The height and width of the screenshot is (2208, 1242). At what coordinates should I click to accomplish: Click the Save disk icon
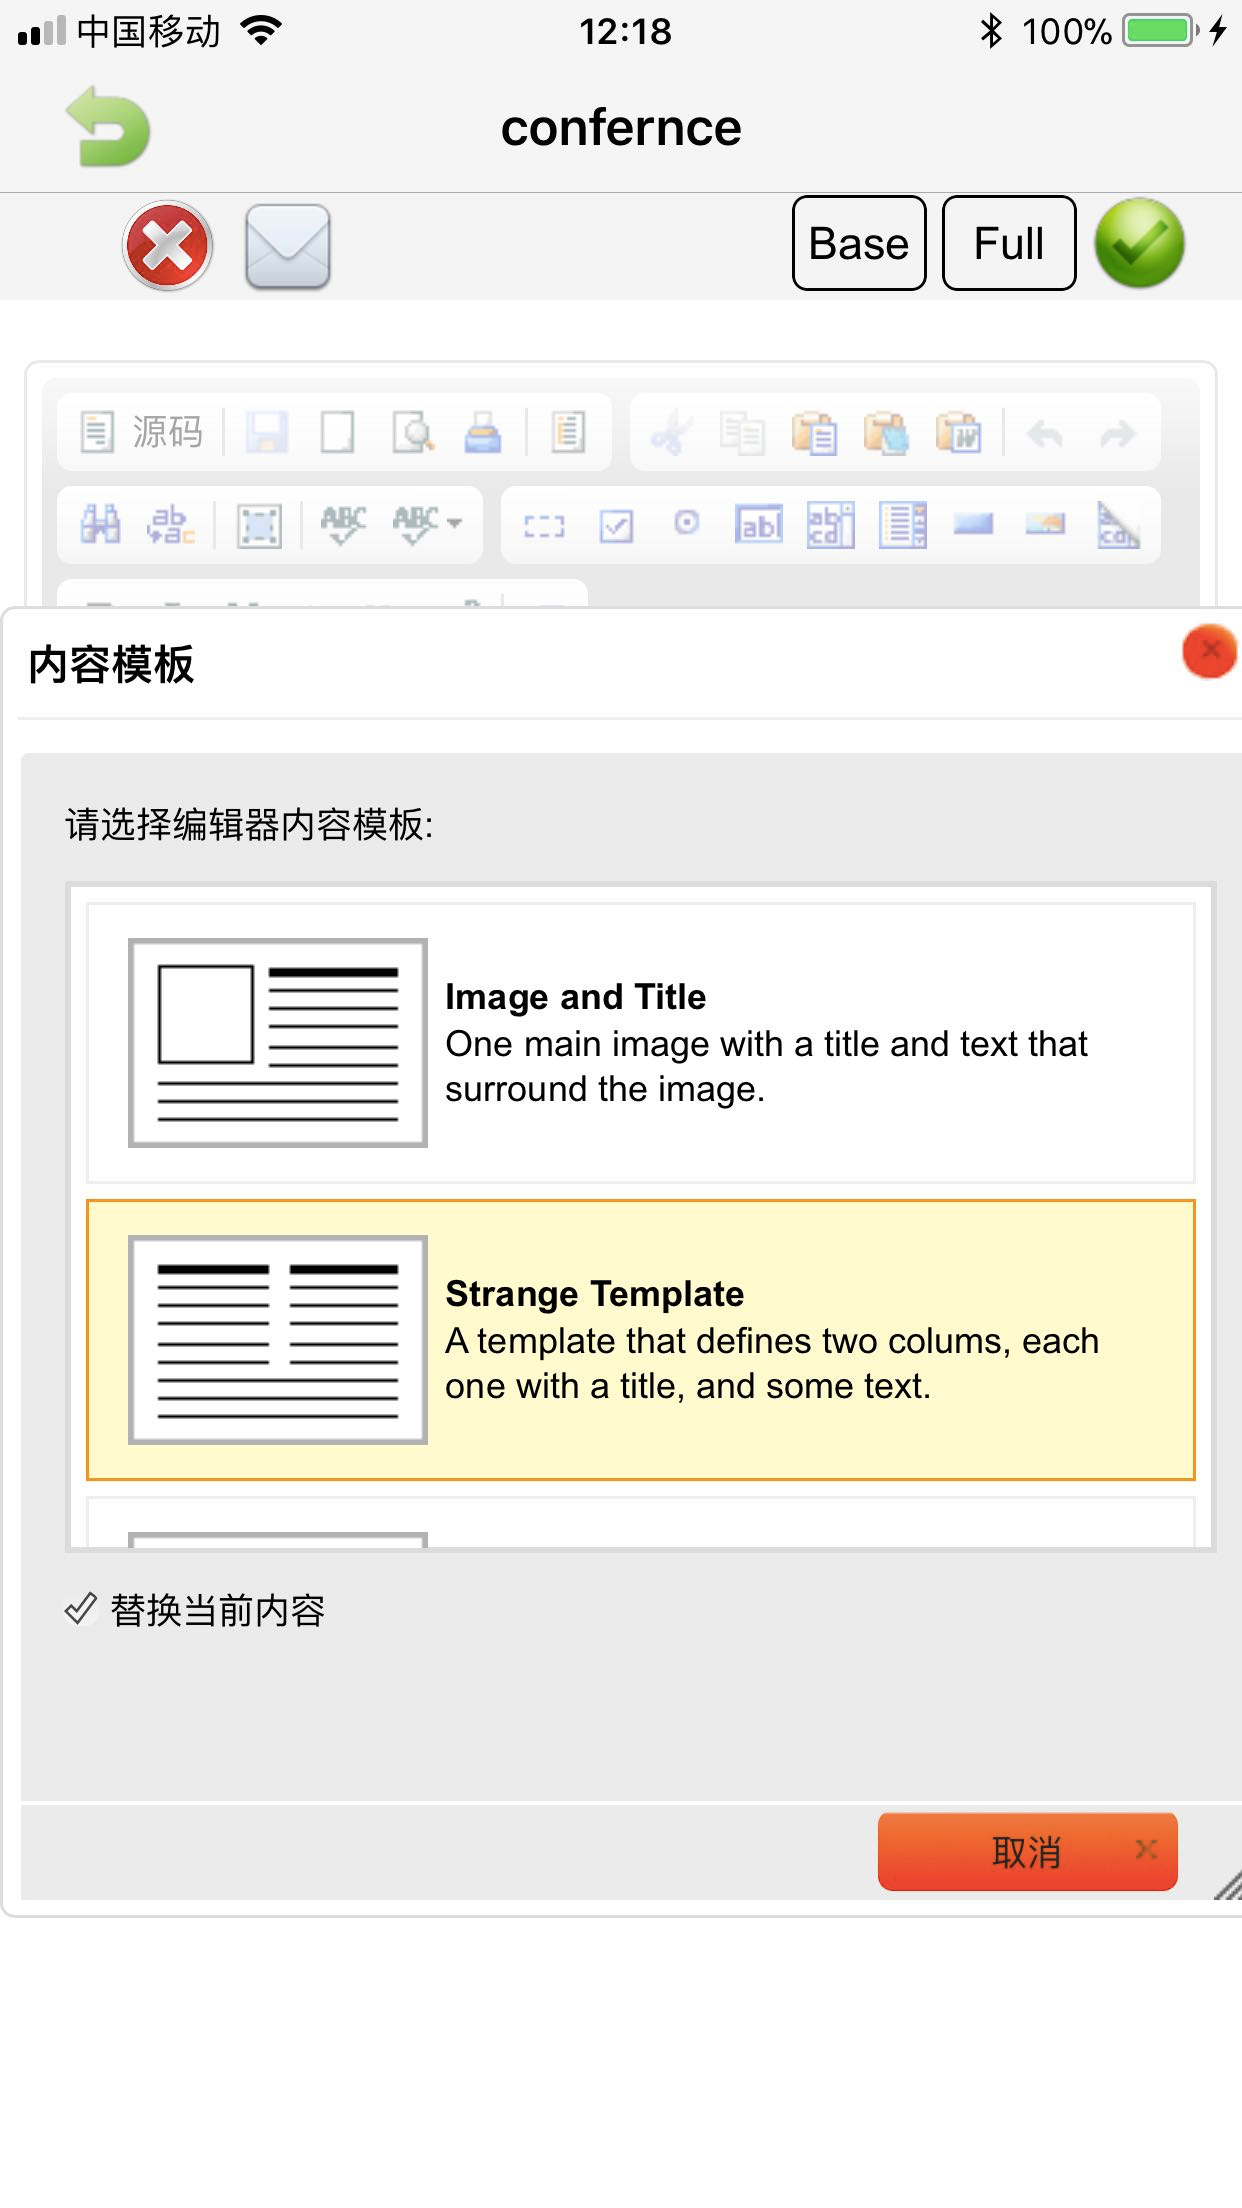tap(267, 432)
